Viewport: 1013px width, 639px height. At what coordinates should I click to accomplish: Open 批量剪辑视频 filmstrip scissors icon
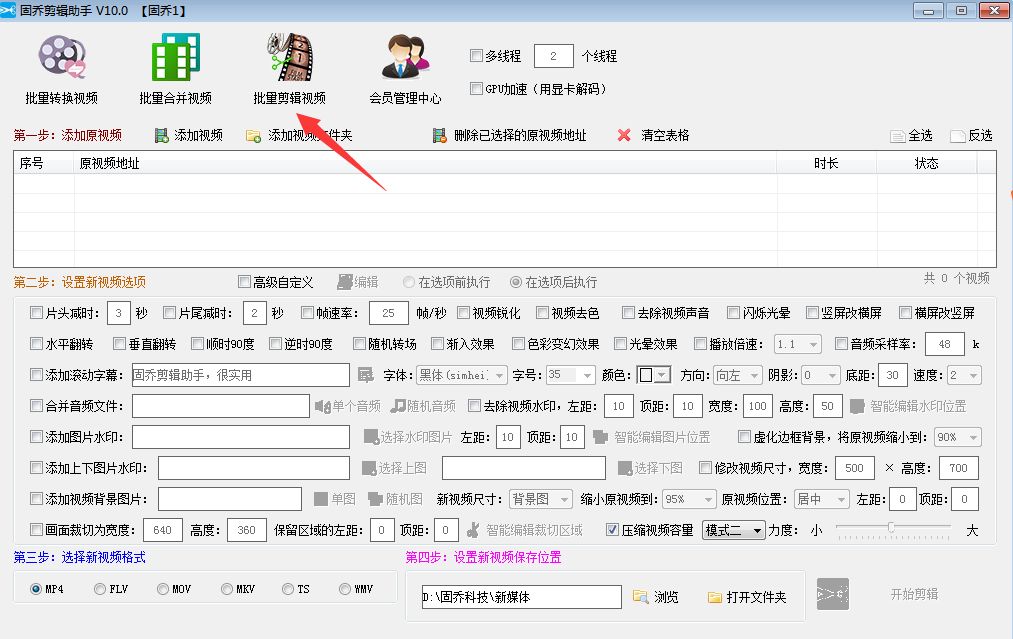[x=289, y=57]
